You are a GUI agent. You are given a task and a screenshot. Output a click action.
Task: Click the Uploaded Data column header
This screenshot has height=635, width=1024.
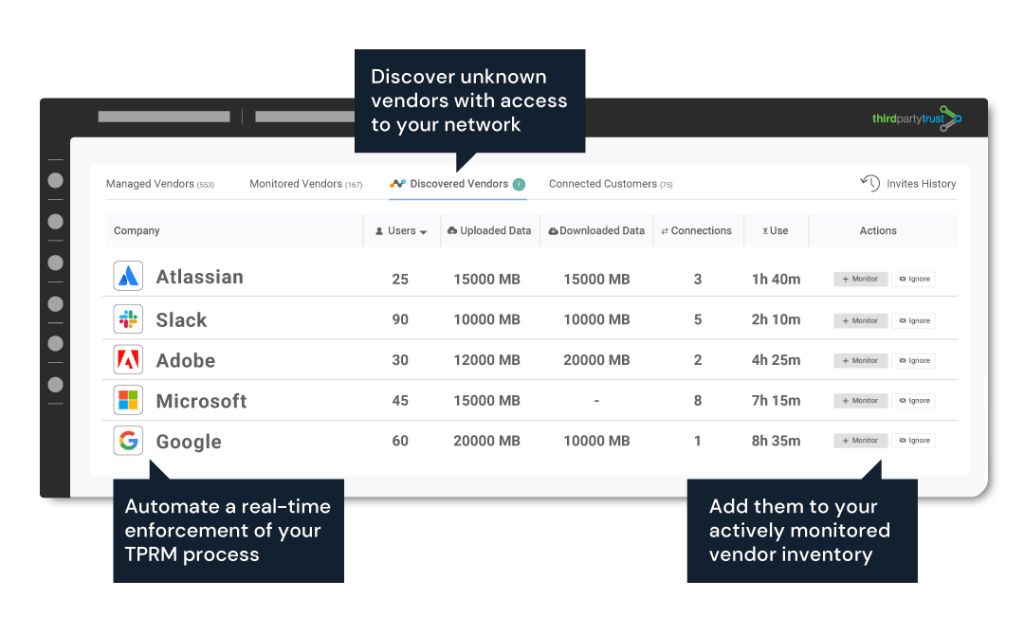click(489, 231)
